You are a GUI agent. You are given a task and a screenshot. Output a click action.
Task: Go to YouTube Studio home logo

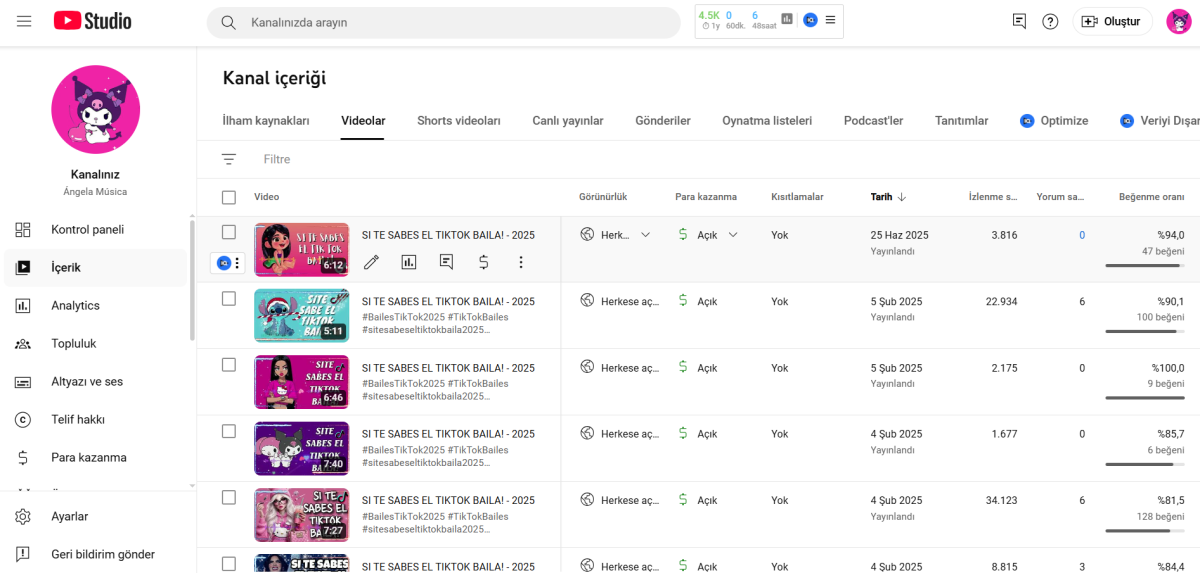[93, 21]
